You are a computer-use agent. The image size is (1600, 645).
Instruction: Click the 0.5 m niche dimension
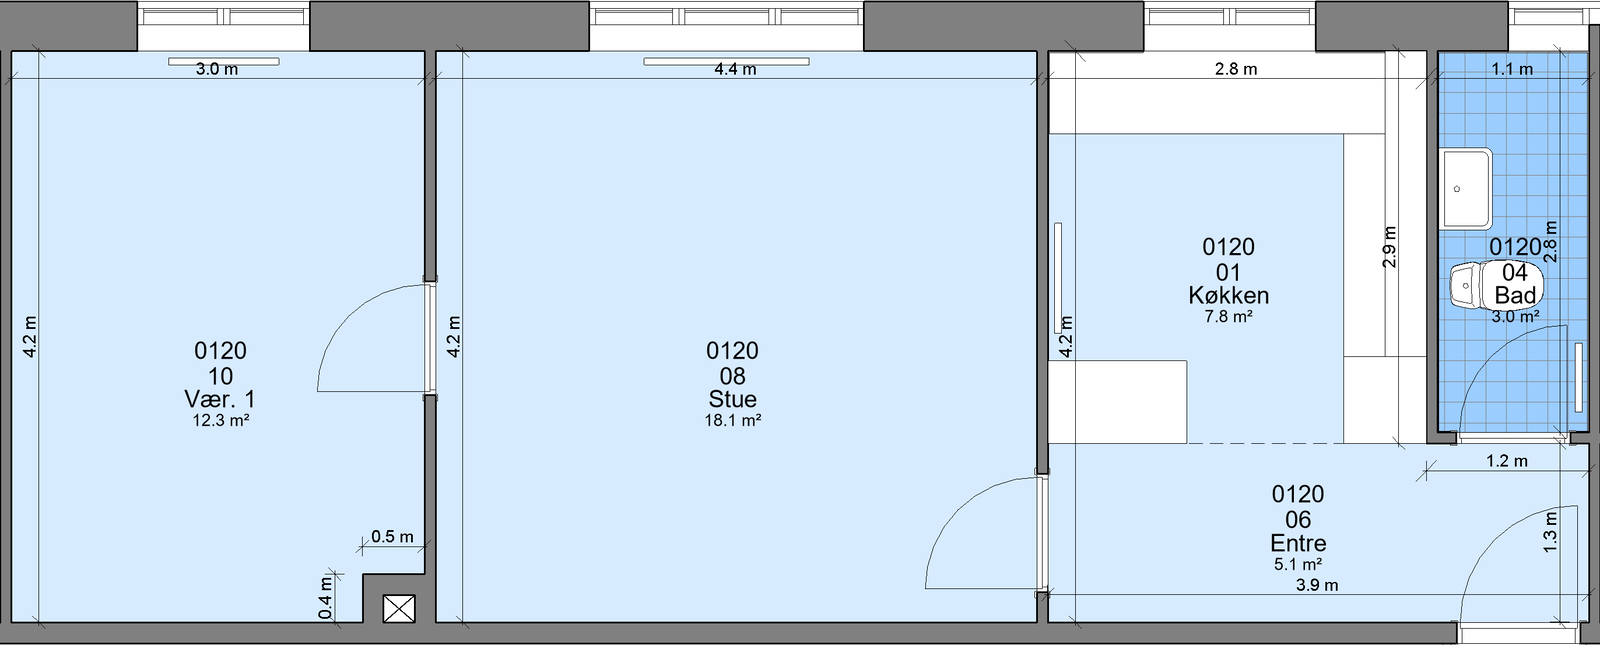[x=392, y=537]
